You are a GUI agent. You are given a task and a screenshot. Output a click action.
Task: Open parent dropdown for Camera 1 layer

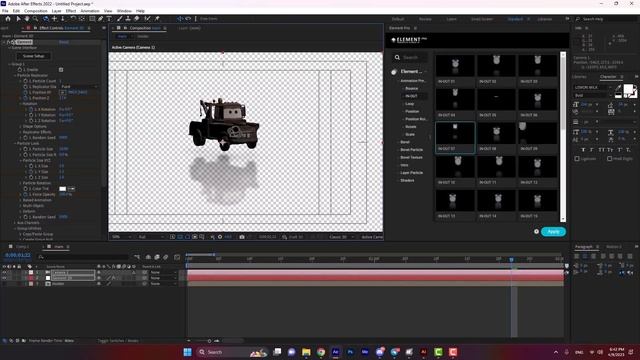[x=163, y=272]
